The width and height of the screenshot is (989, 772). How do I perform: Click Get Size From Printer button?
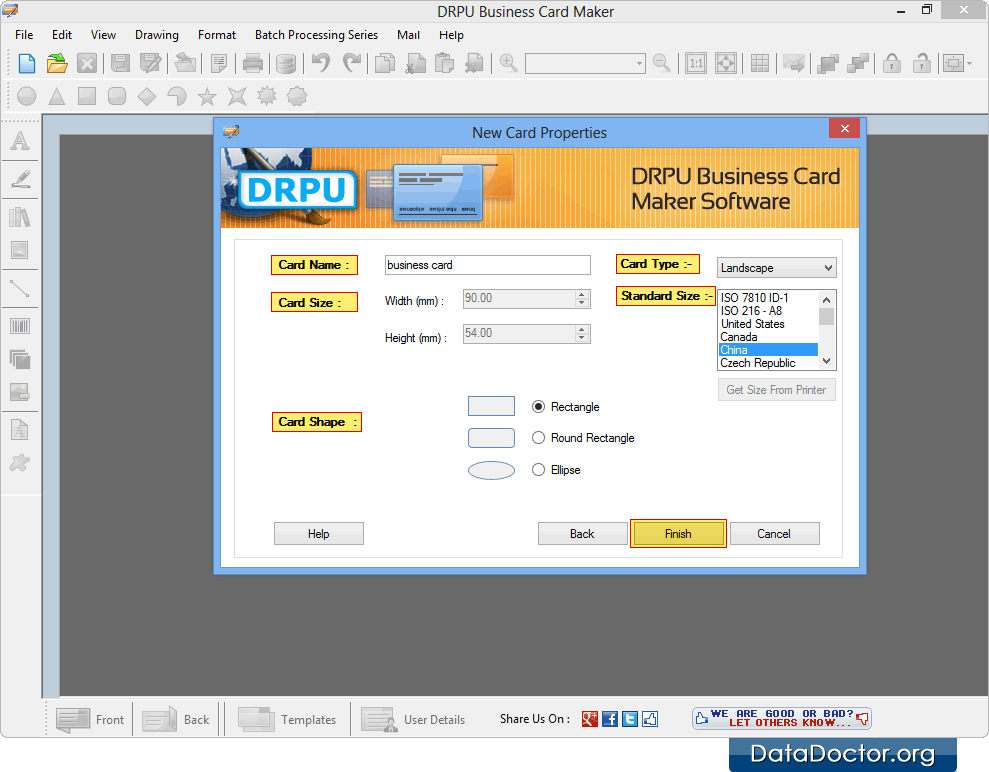click(776, 390)
